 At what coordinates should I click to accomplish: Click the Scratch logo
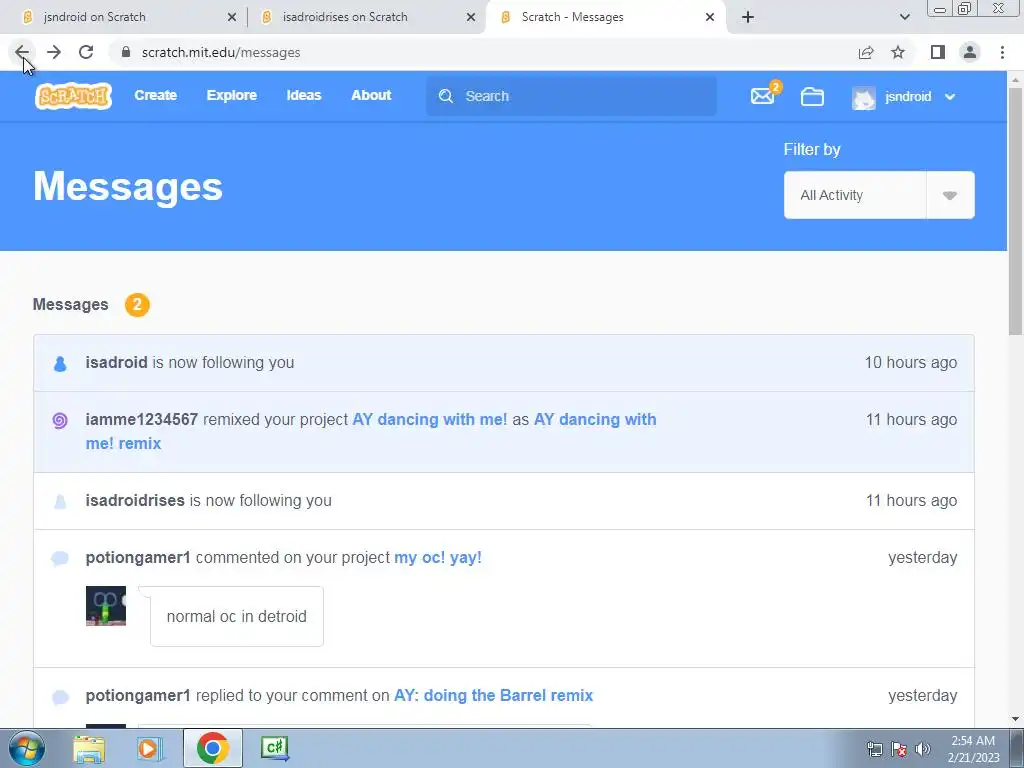[73, 96]
